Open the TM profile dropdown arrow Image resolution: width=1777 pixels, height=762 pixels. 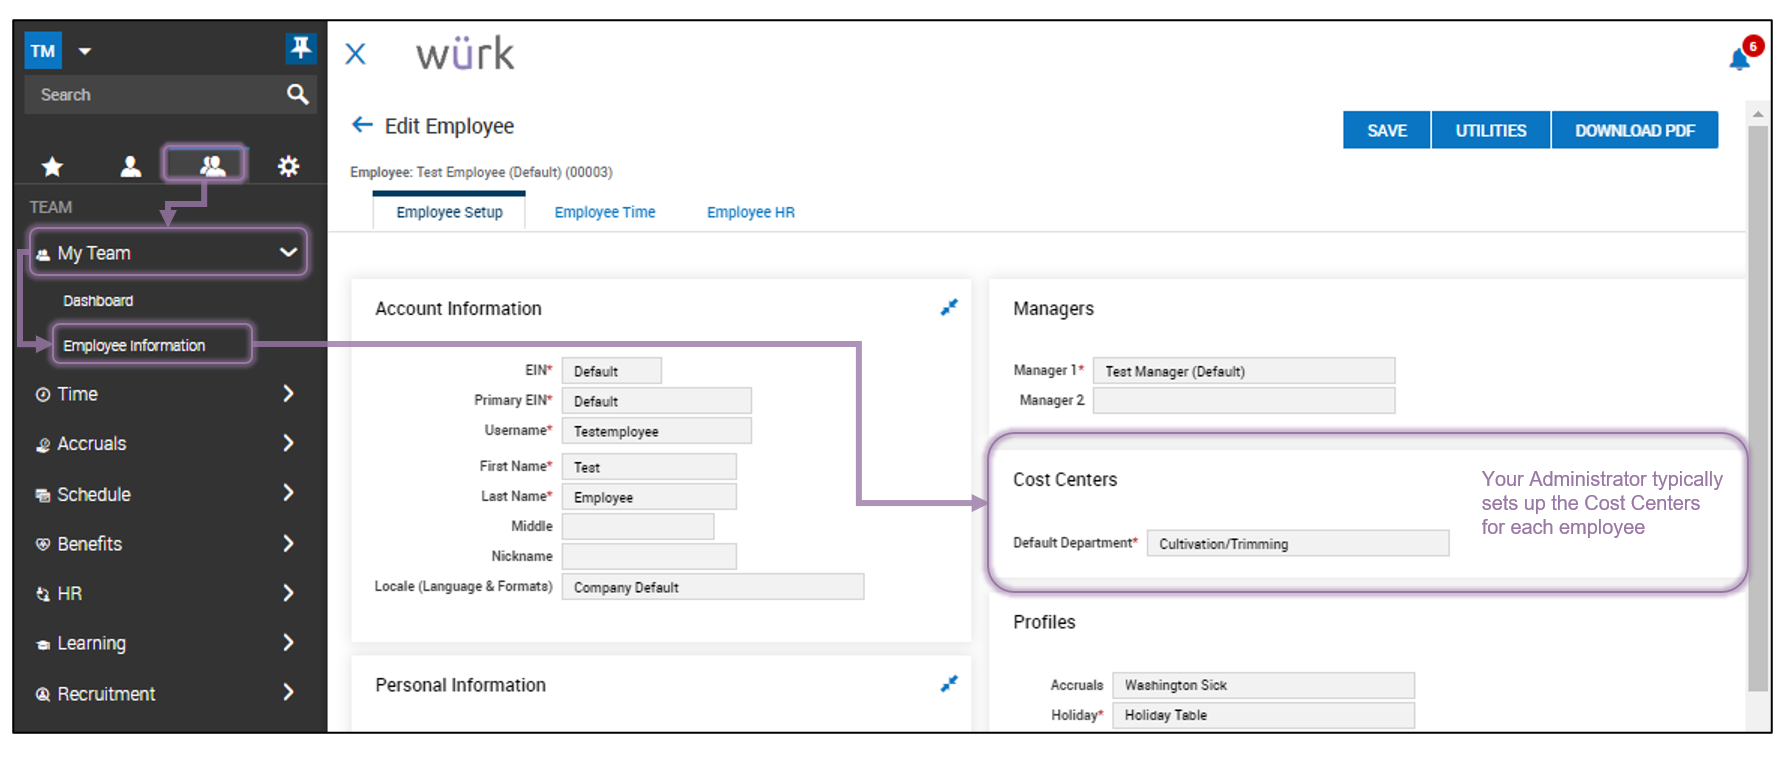(85, 51)
